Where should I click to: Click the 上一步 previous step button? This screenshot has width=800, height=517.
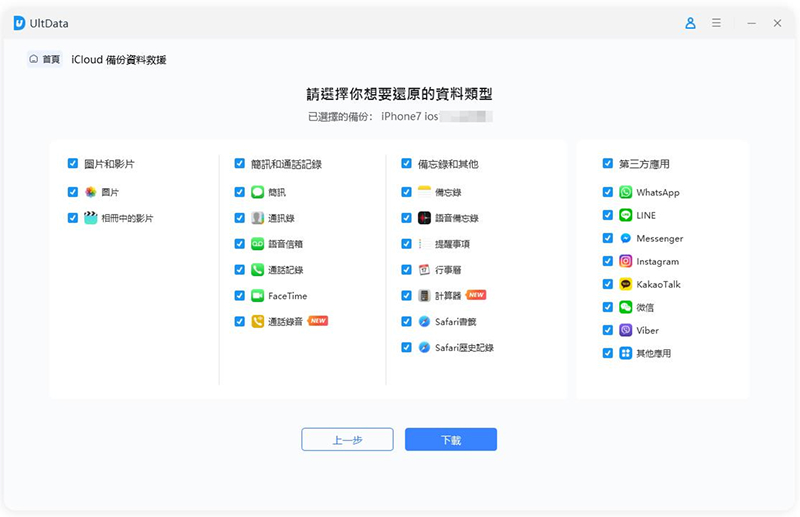[x=347, y=439]
